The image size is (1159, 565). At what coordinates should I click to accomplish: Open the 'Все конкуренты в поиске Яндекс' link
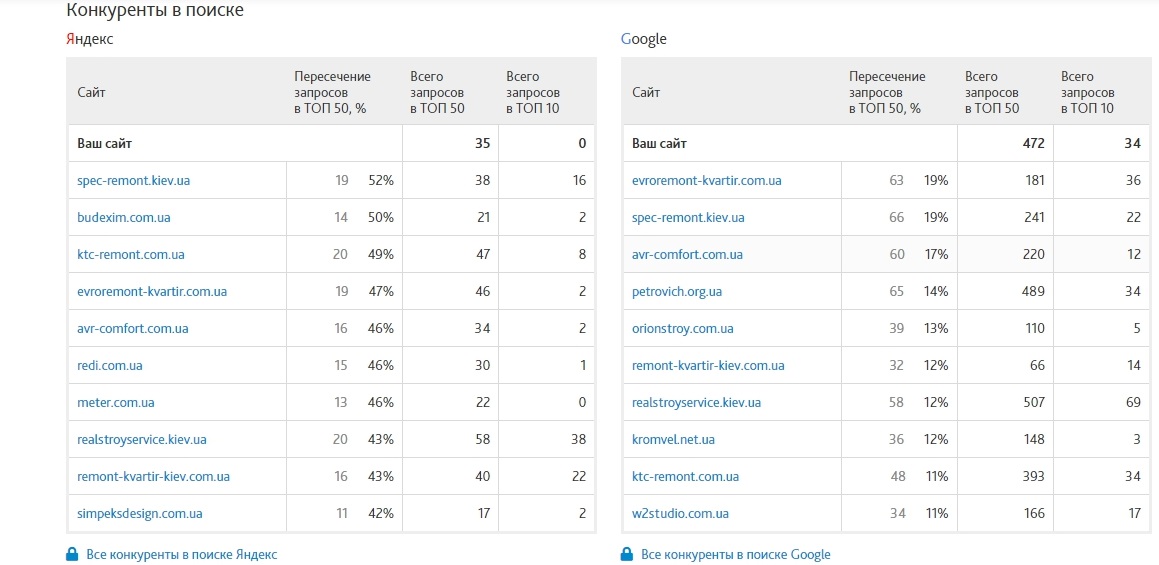coord(181,554)
